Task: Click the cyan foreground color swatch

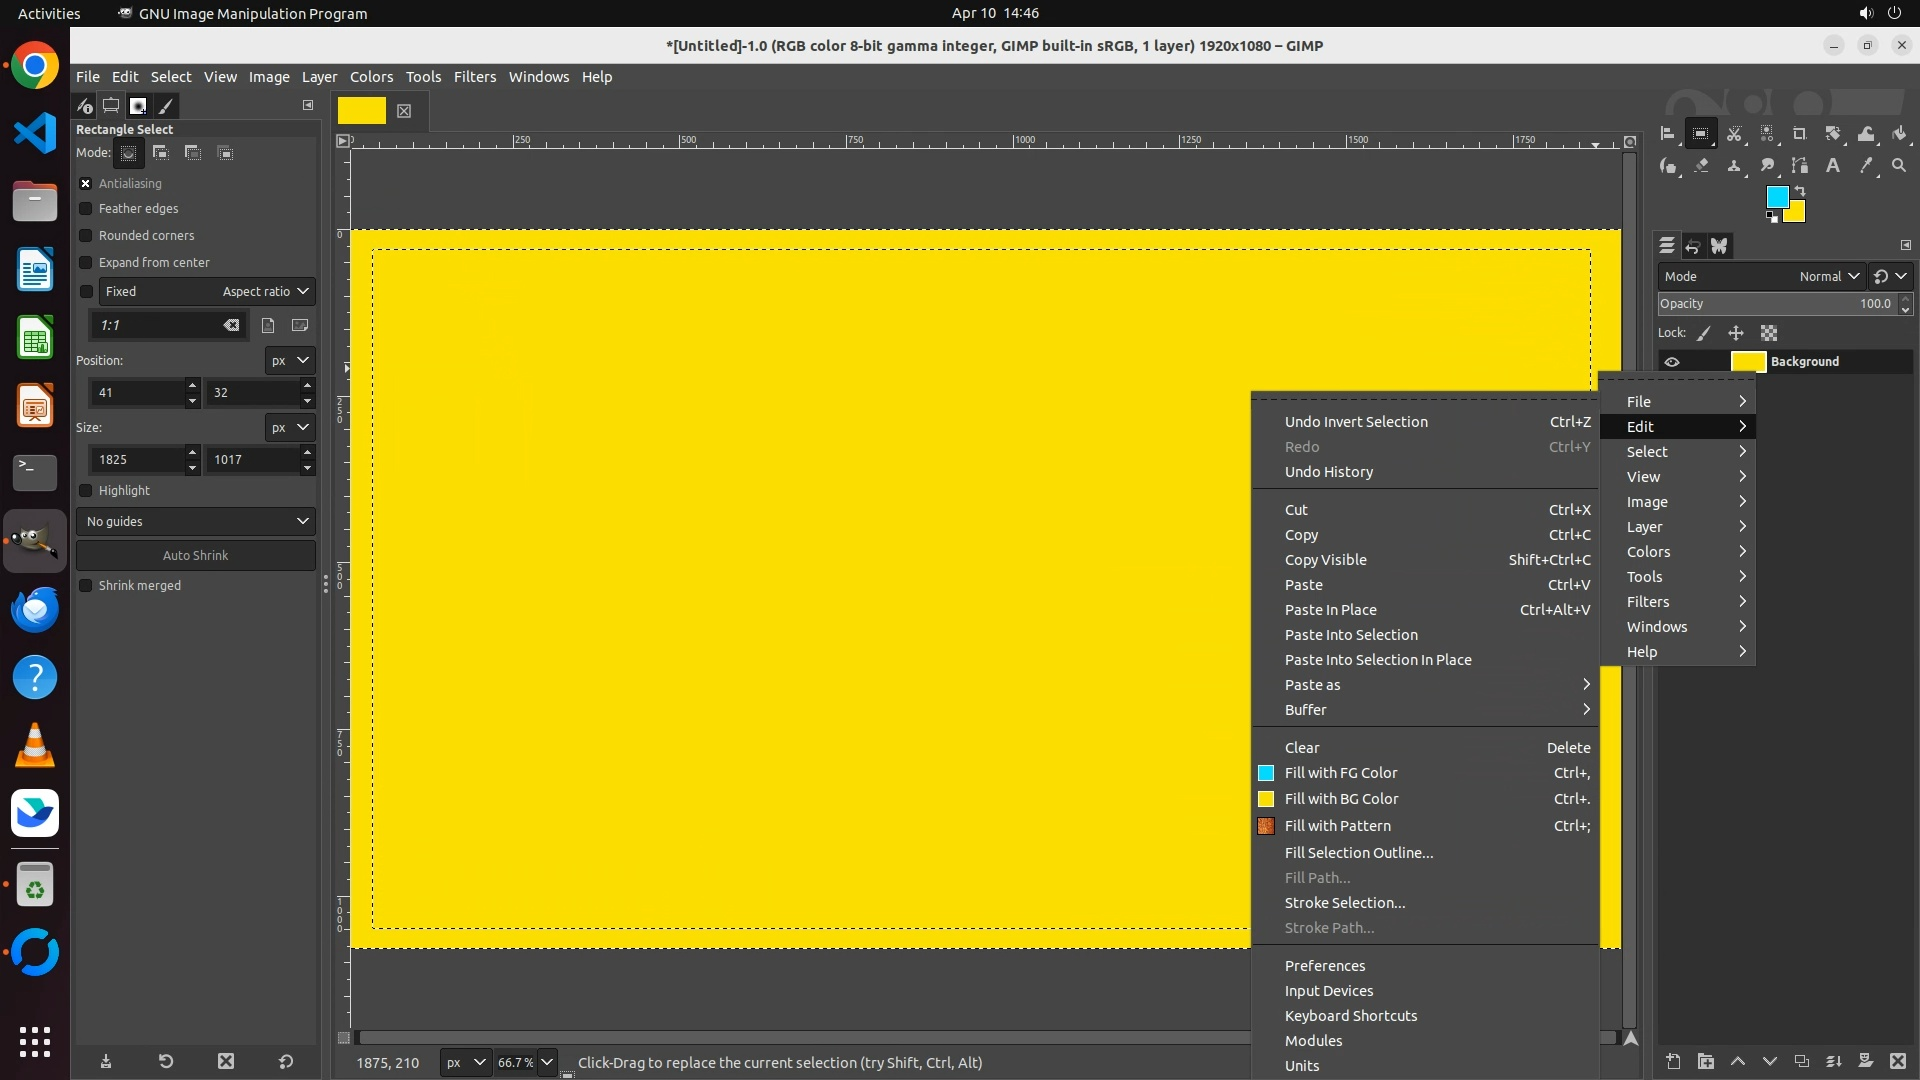Action: (1776, 197)
